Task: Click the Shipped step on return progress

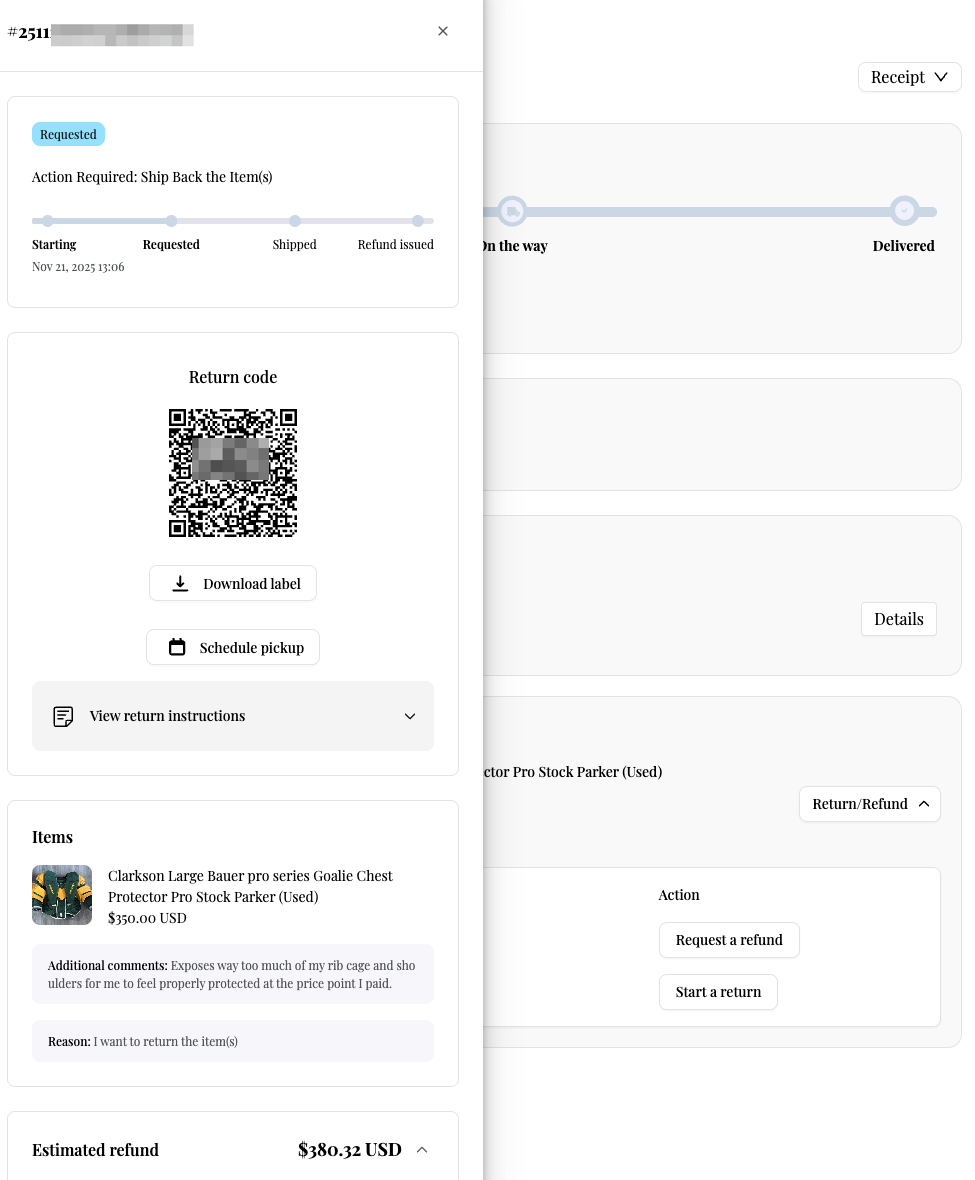Action: click(x=295, y=221)
